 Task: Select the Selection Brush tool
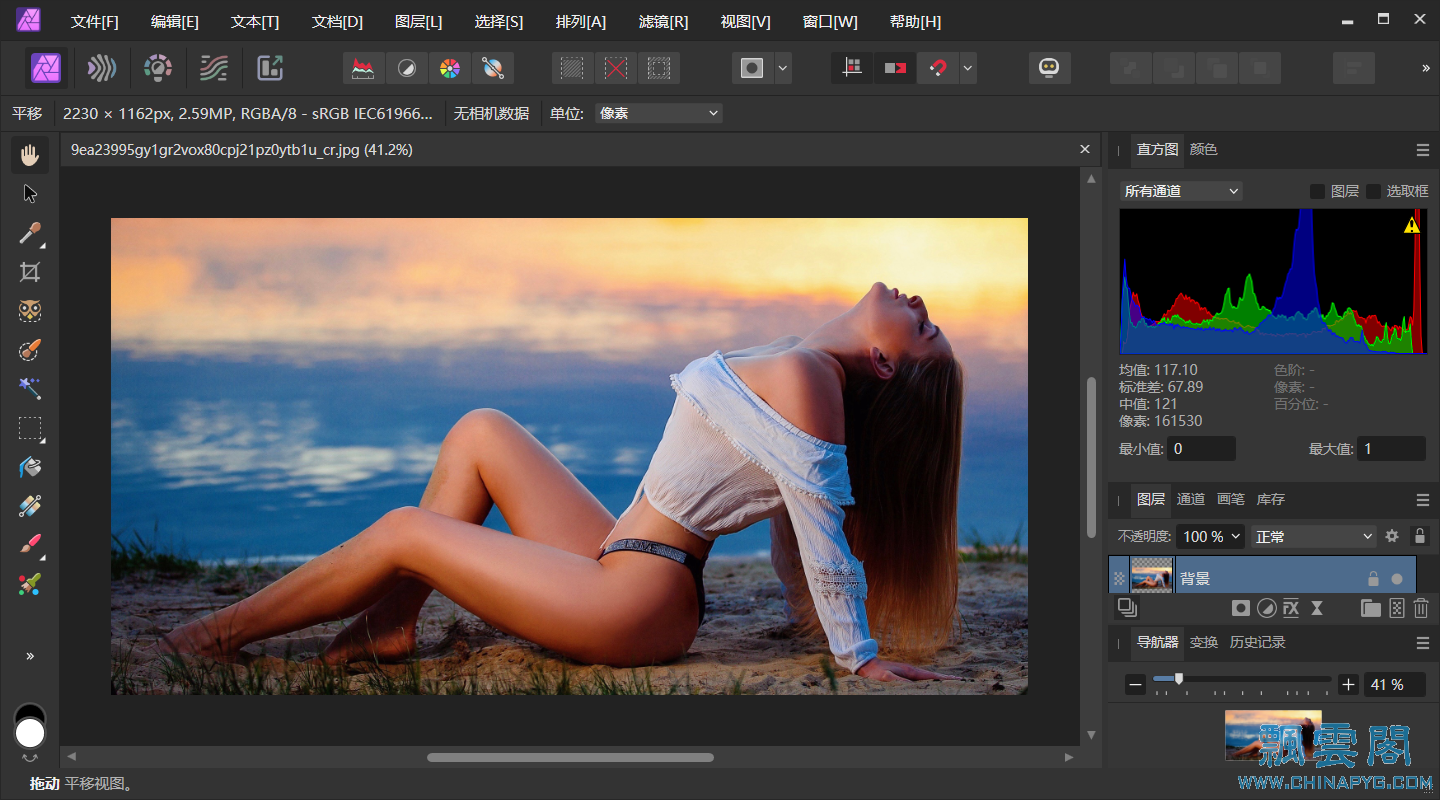pyautogui.click(x=30, y=350)
